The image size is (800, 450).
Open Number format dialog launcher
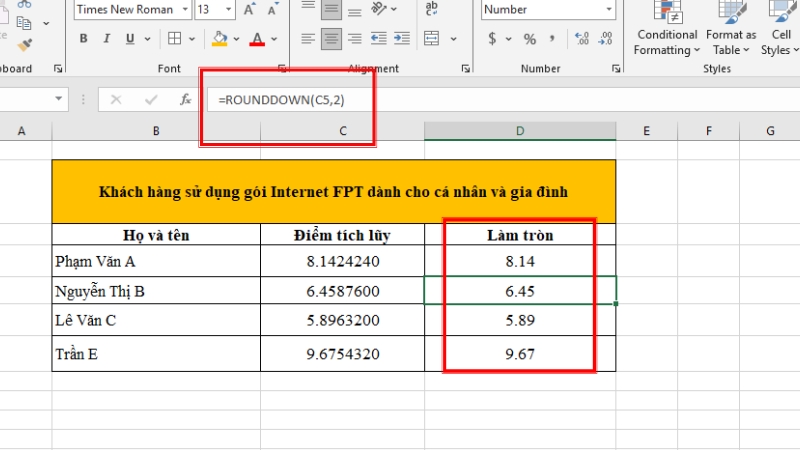pos(616,68)
